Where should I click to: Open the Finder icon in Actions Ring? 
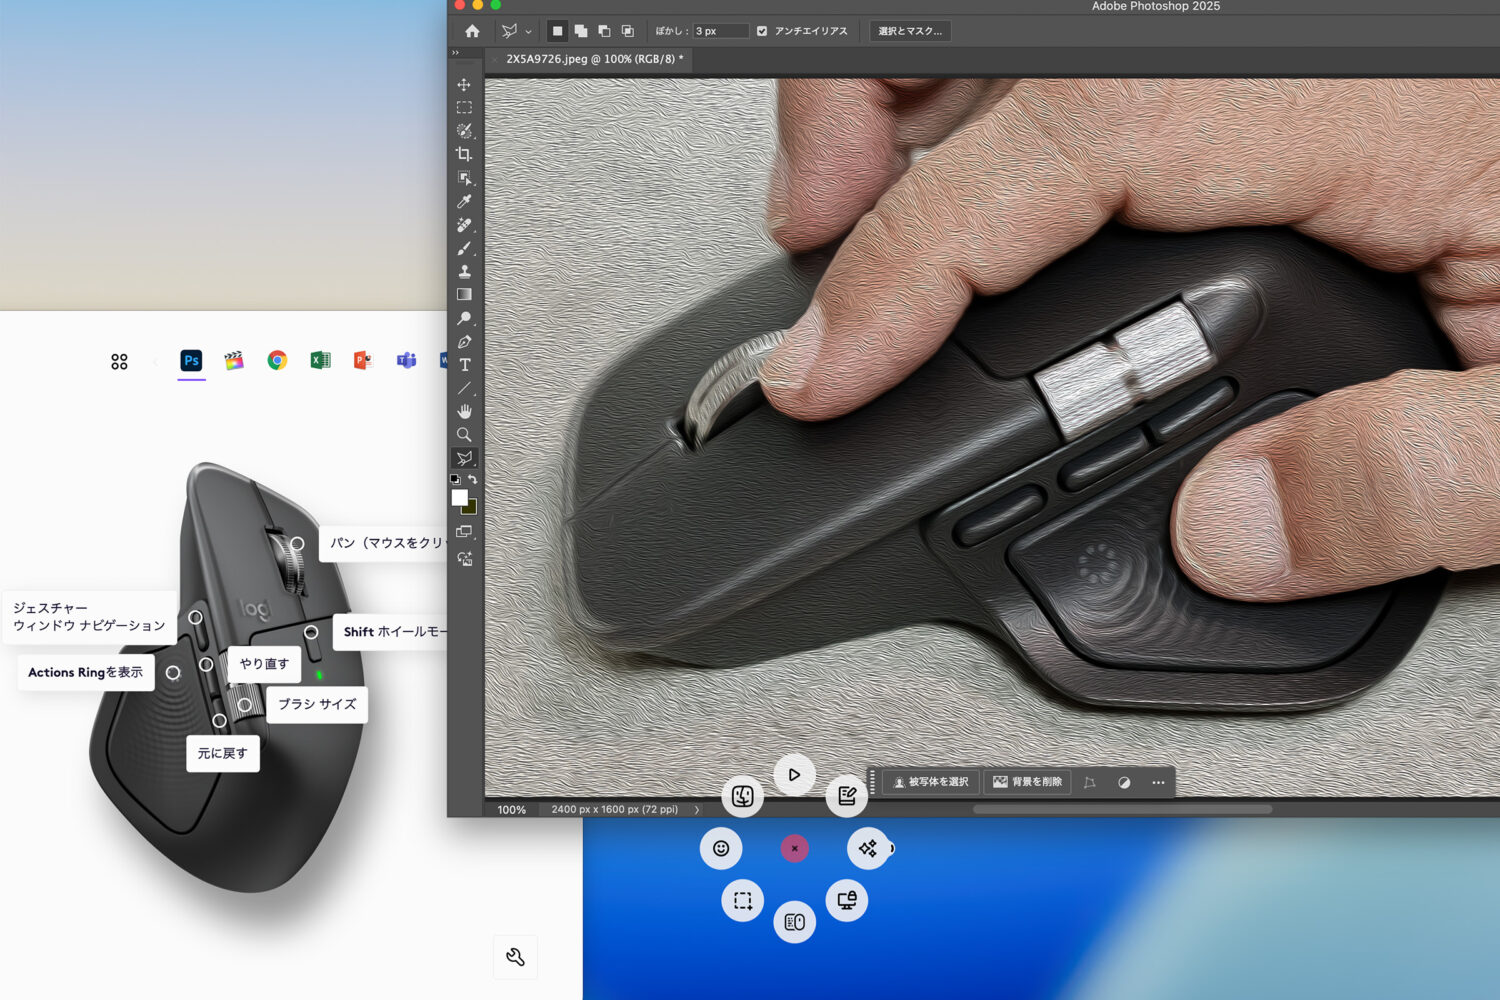[742, 796]
